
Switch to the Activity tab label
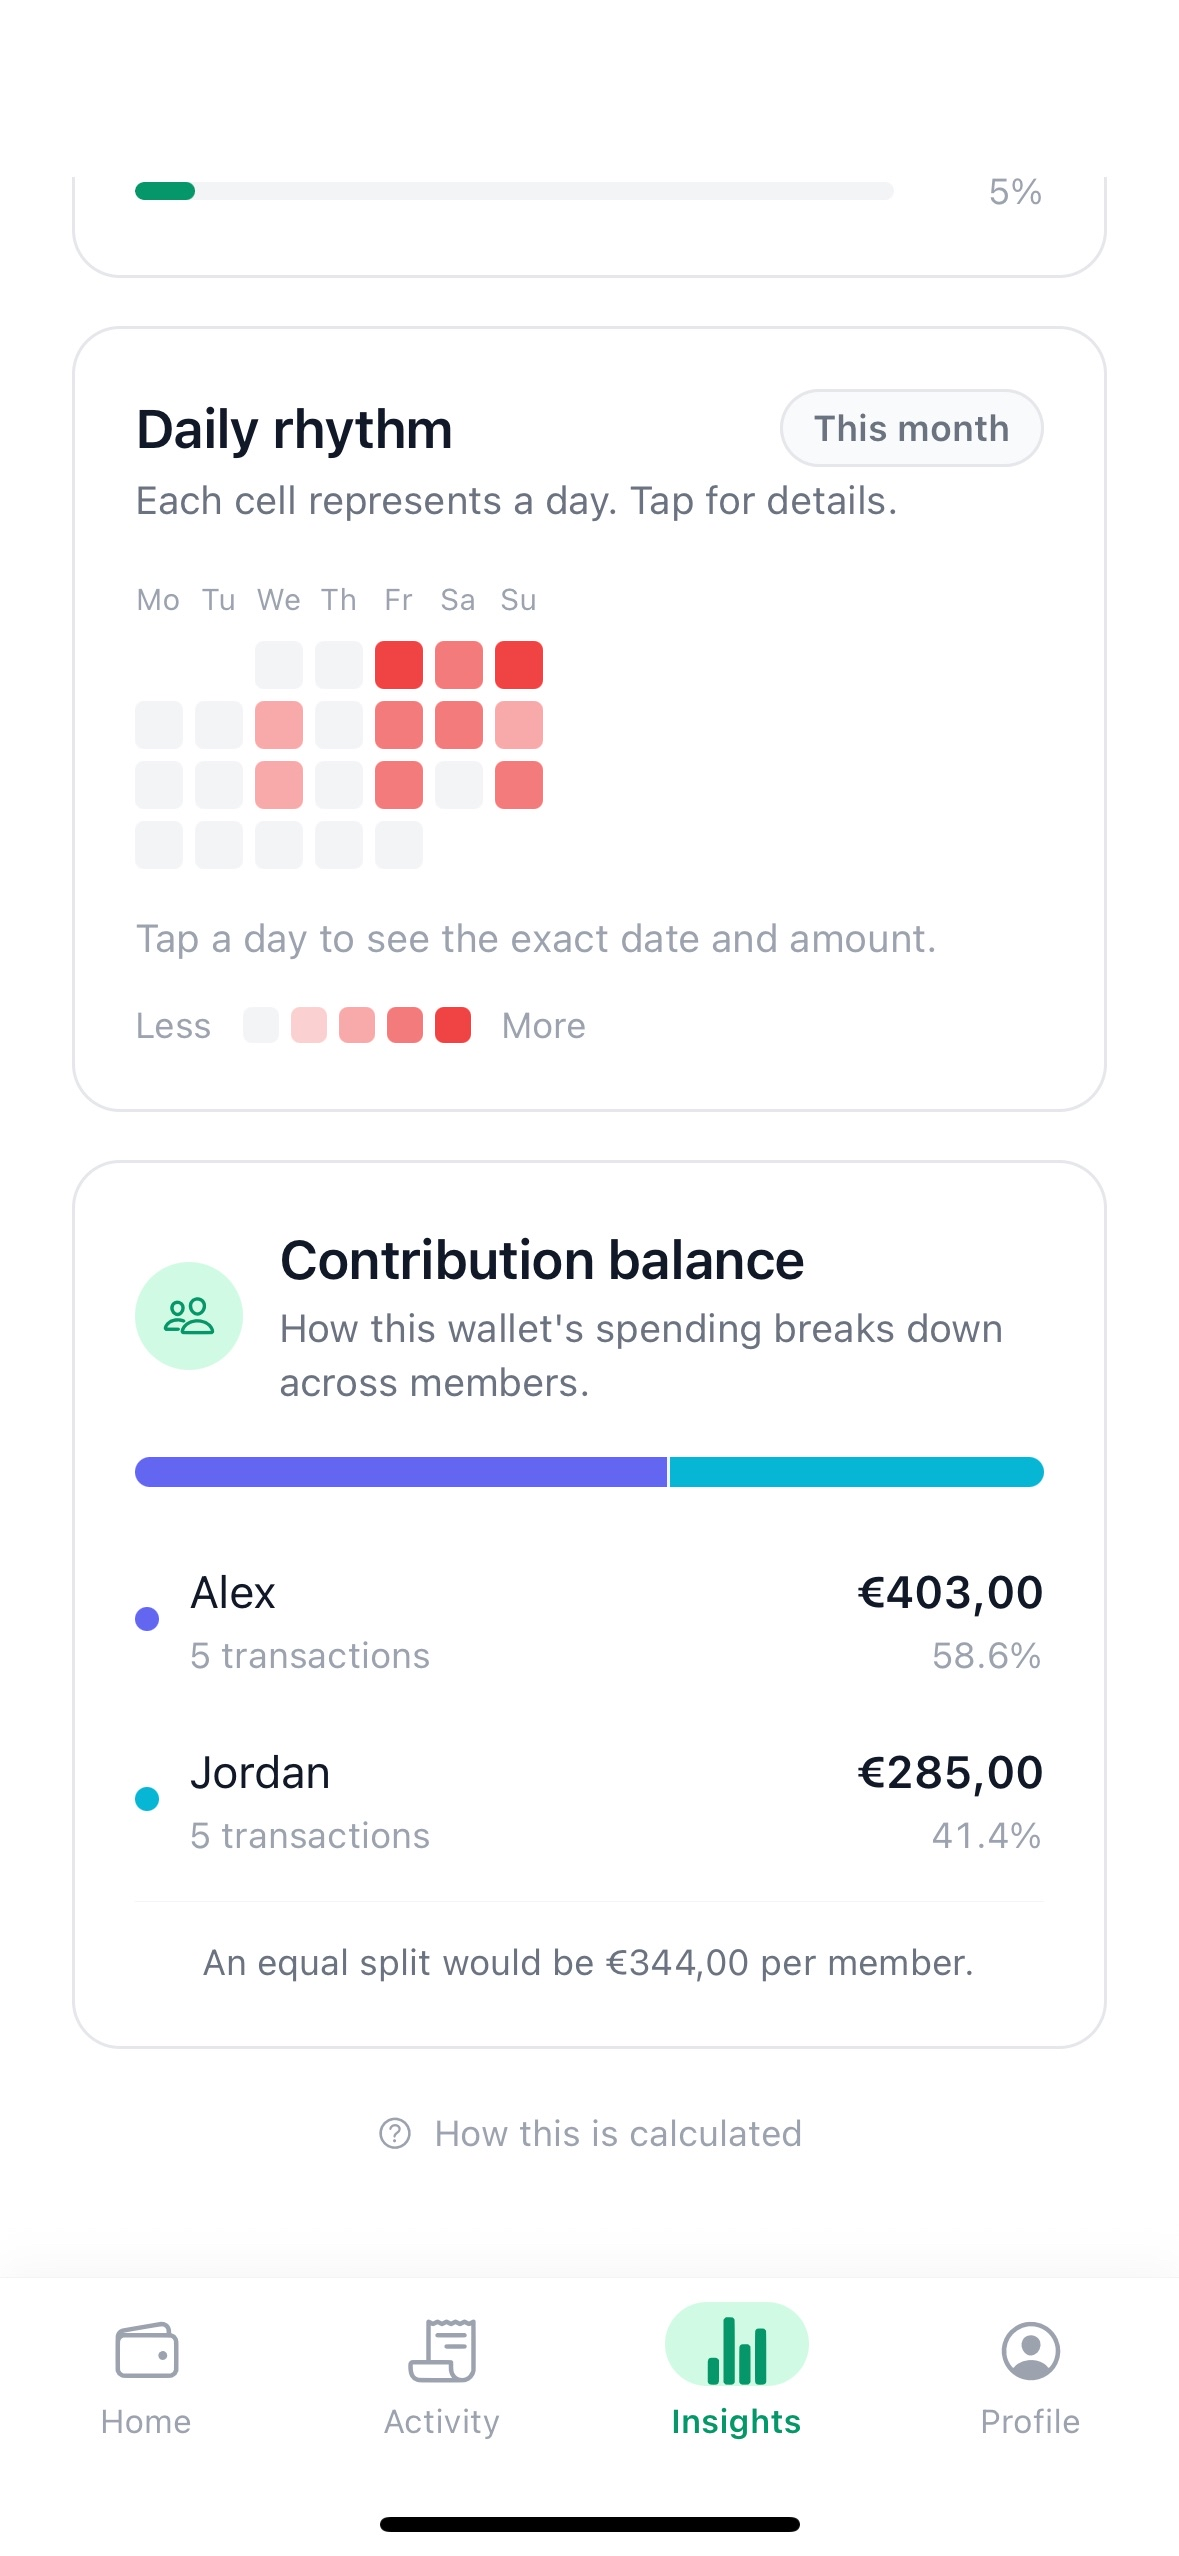click(x=442, y=2421)
